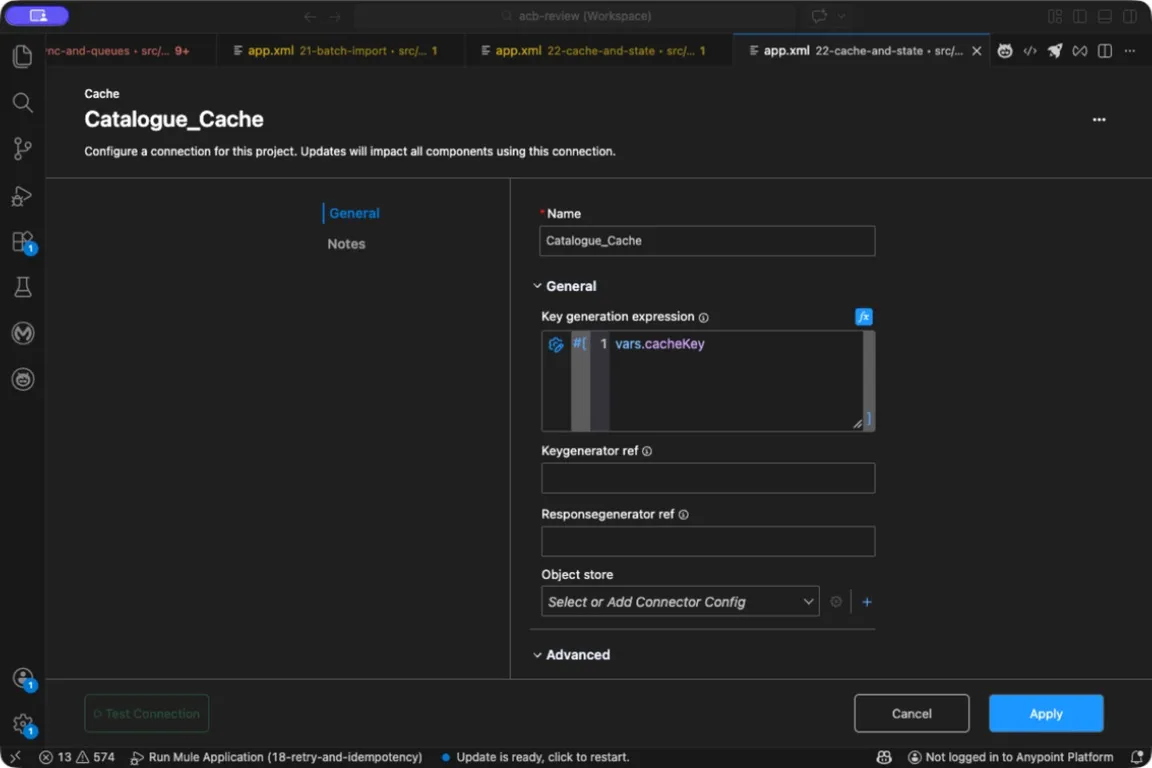Open the chat icon in title bar
1152x768 pixels.
[x=819, y=15]
